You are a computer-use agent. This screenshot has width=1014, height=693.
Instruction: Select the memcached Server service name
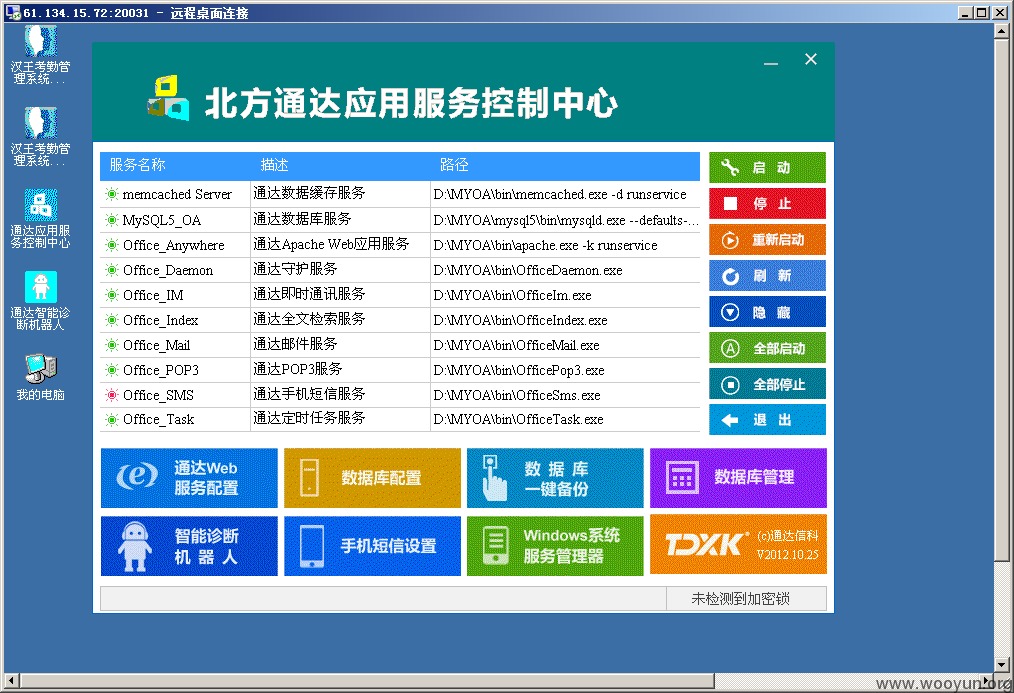pos(177,194)
